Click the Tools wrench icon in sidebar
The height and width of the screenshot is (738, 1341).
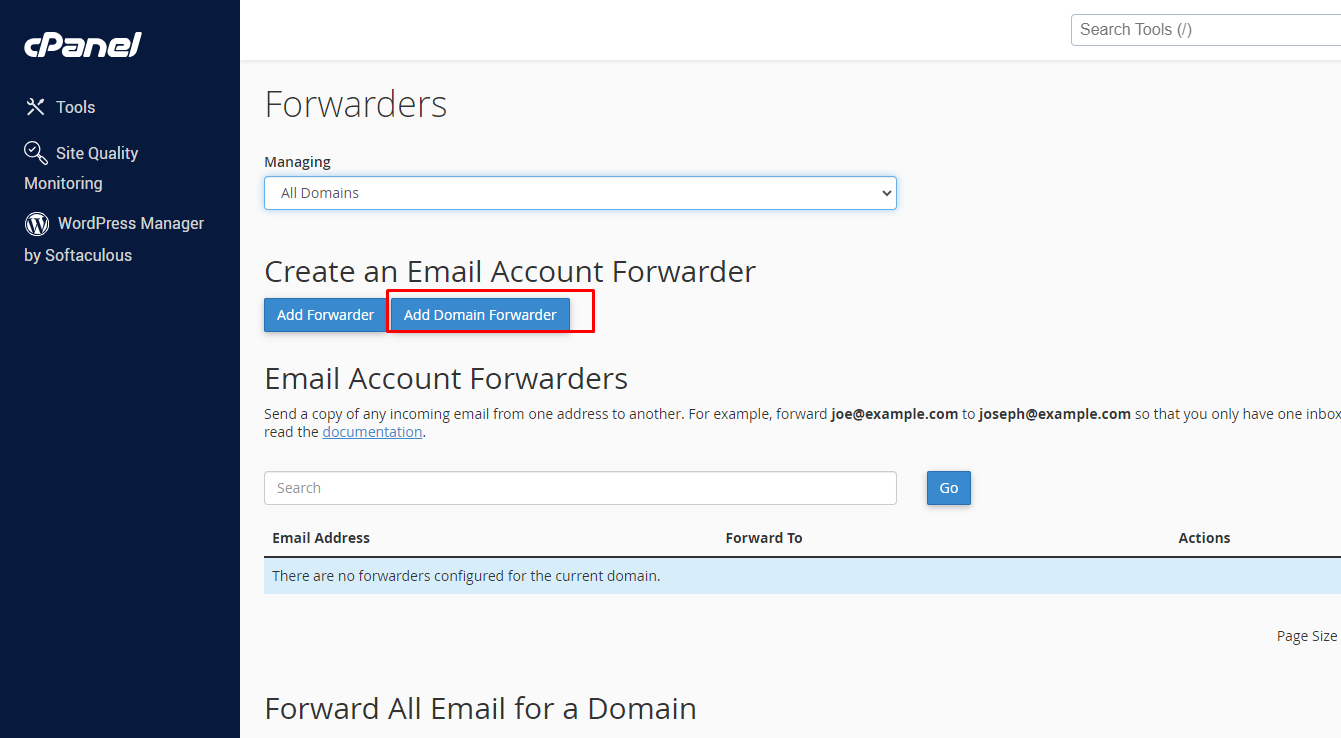point(36,107)
